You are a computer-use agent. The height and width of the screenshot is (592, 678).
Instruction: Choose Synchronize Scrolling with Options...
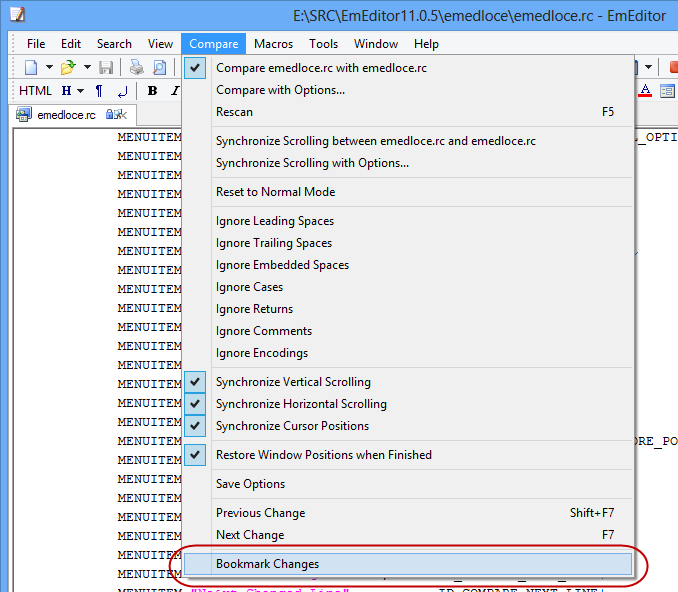click(x=408, y=163)
